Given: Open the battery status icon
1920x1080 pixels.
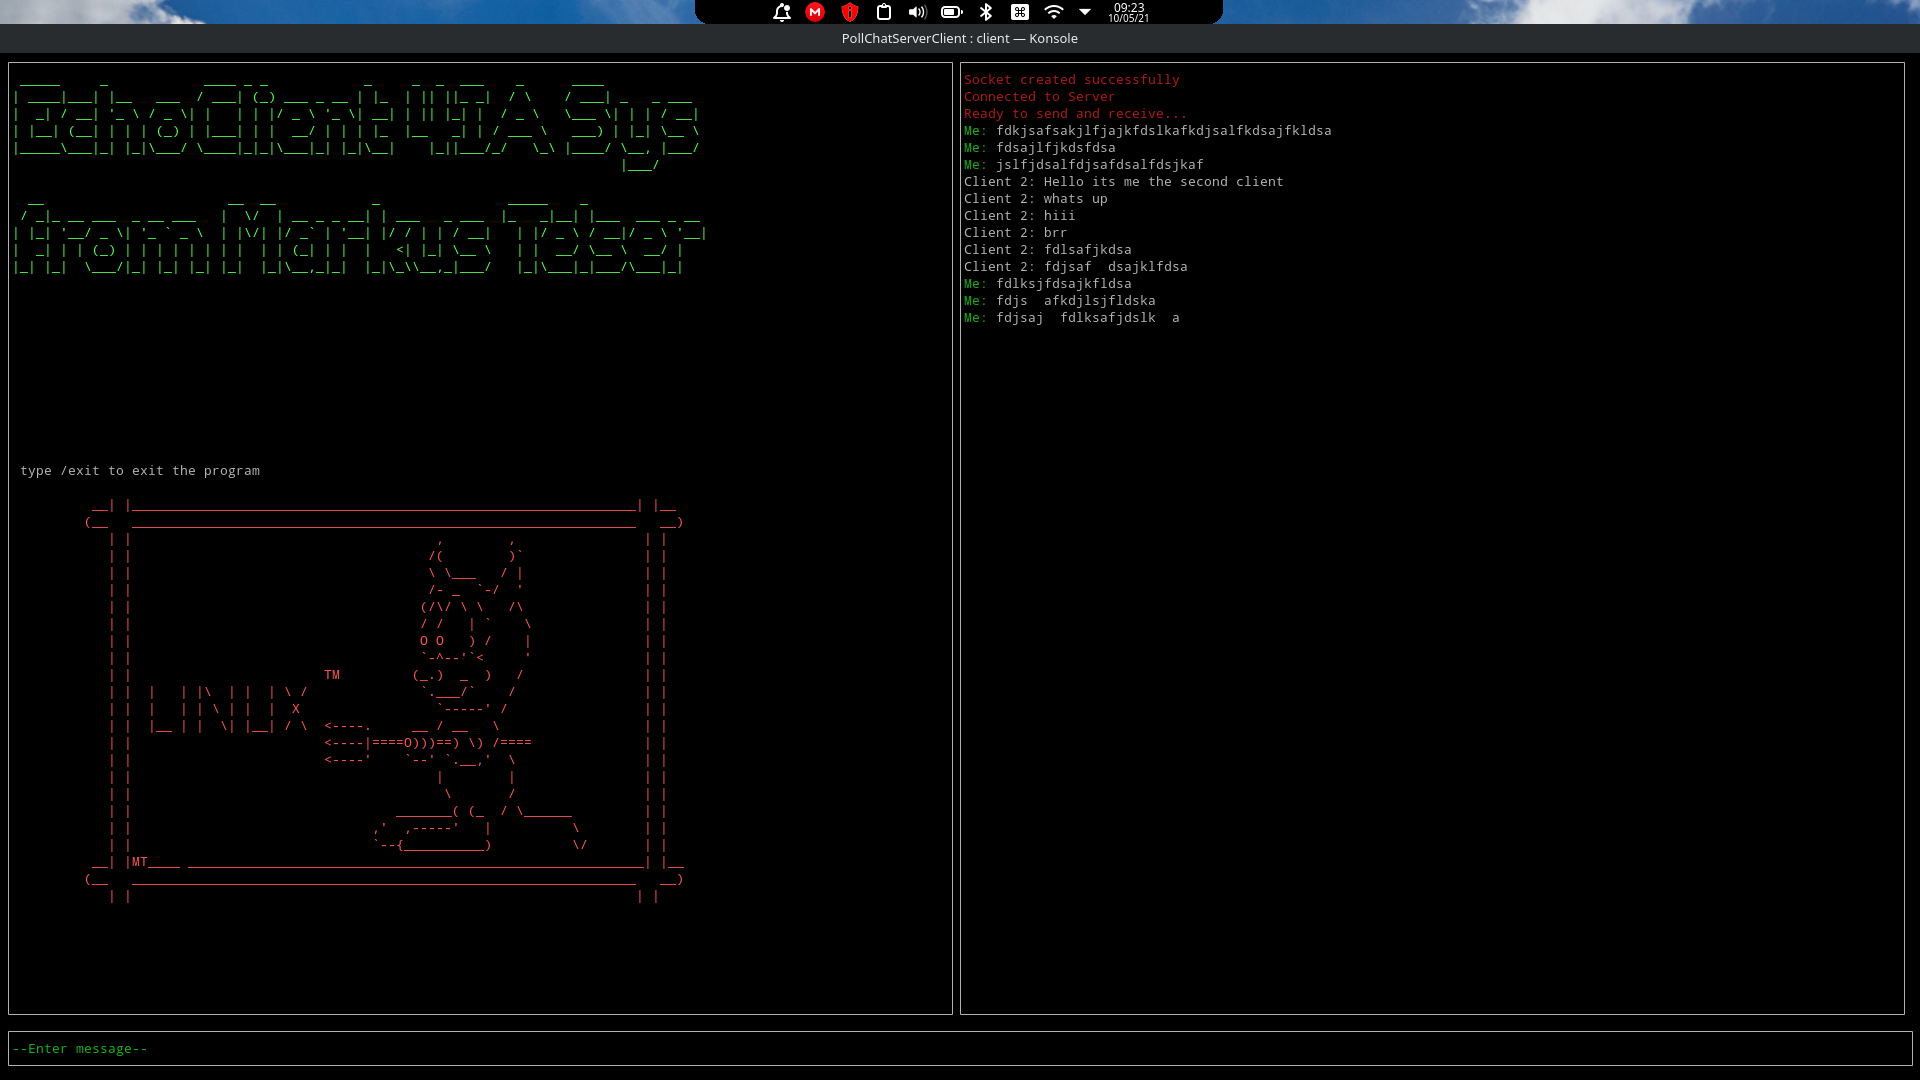Looking at the screenshot, I should coord(951,12).
